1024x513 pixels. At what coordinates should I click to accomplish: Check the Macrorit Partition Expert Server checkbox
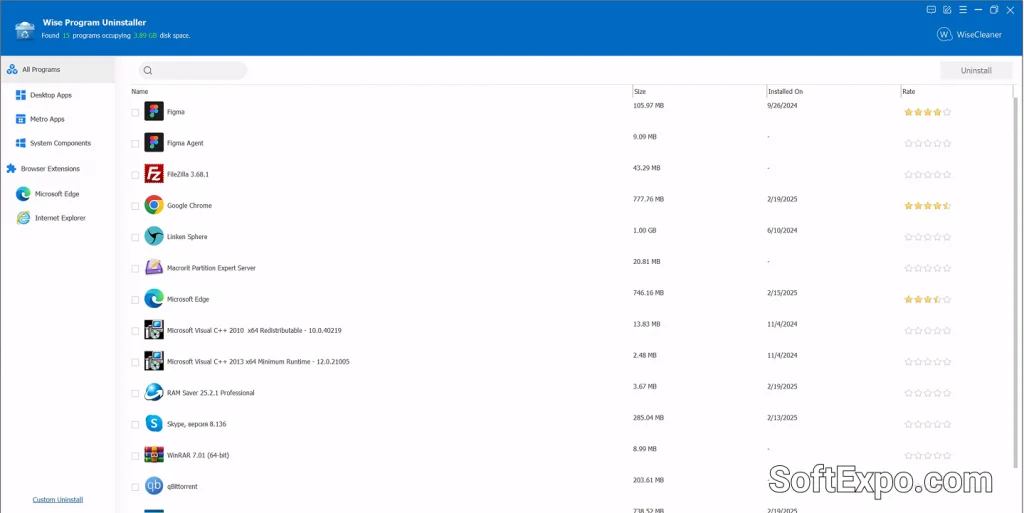pyautogui.click(x=136, y=269)
